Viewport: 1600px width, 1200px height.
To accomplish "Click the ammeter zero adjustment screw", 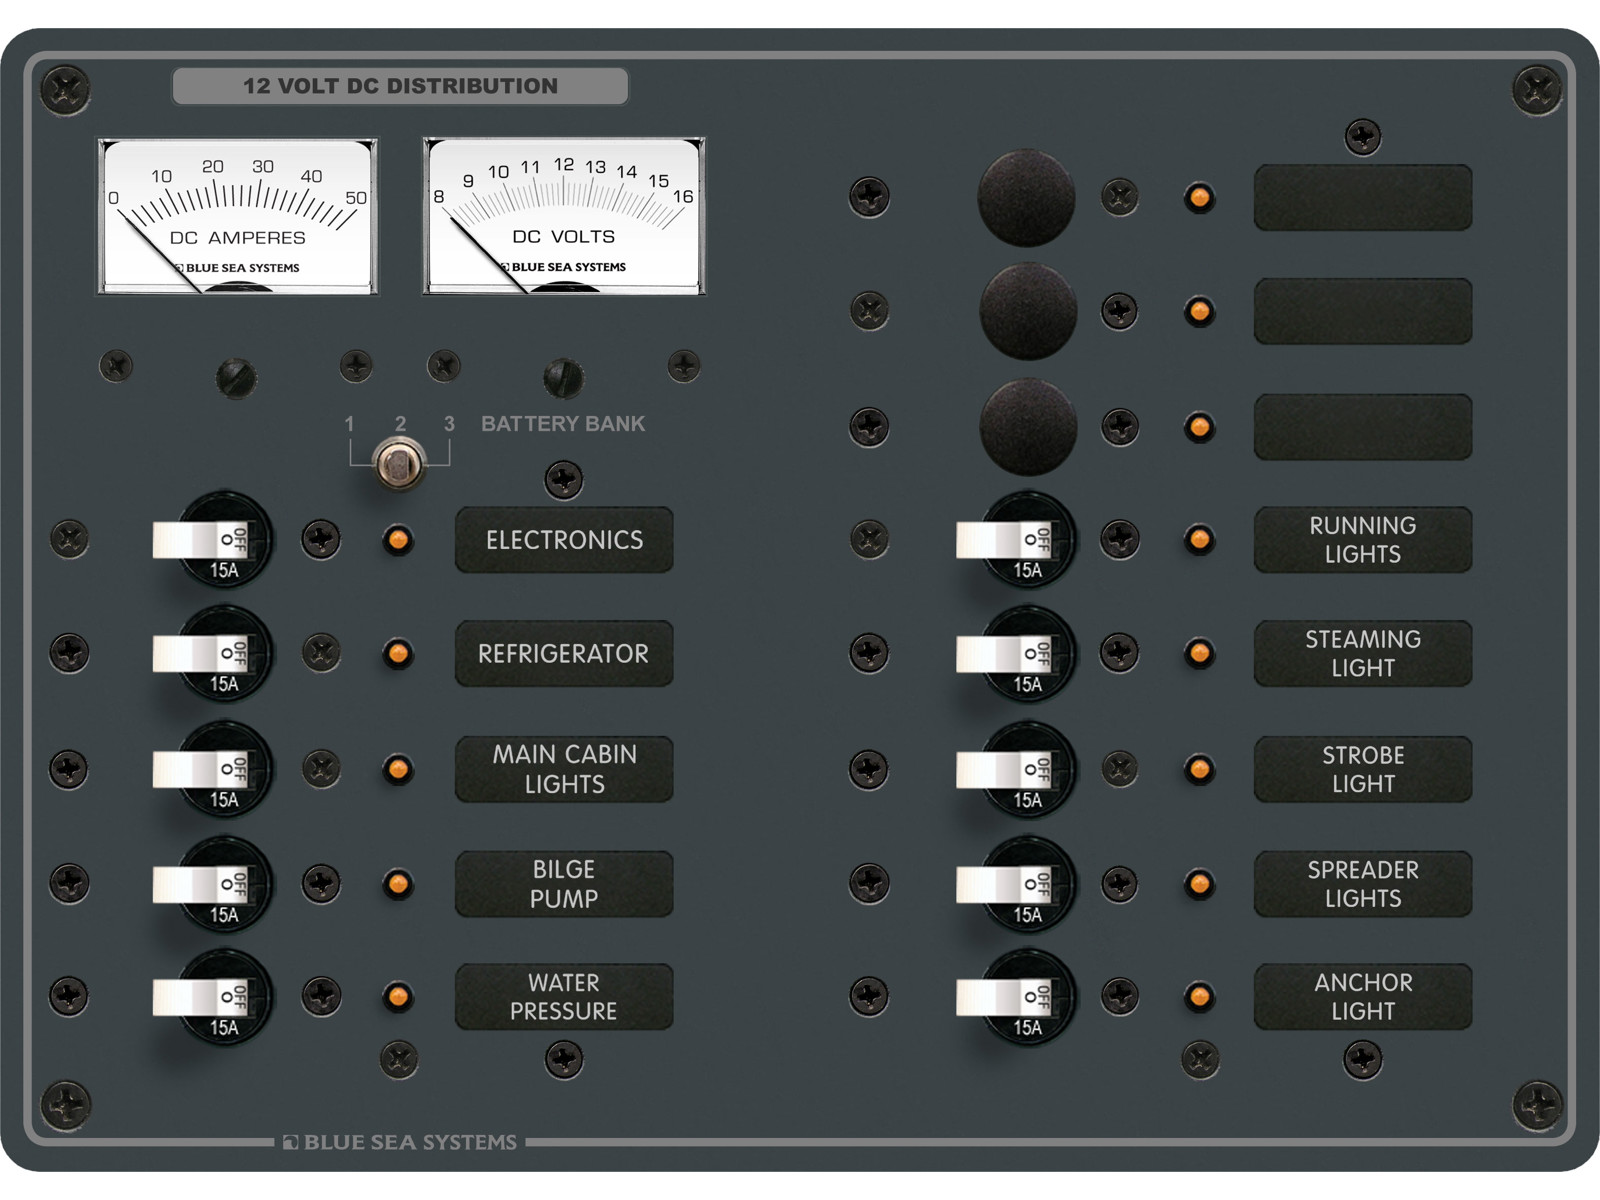I will pos(236,378).
